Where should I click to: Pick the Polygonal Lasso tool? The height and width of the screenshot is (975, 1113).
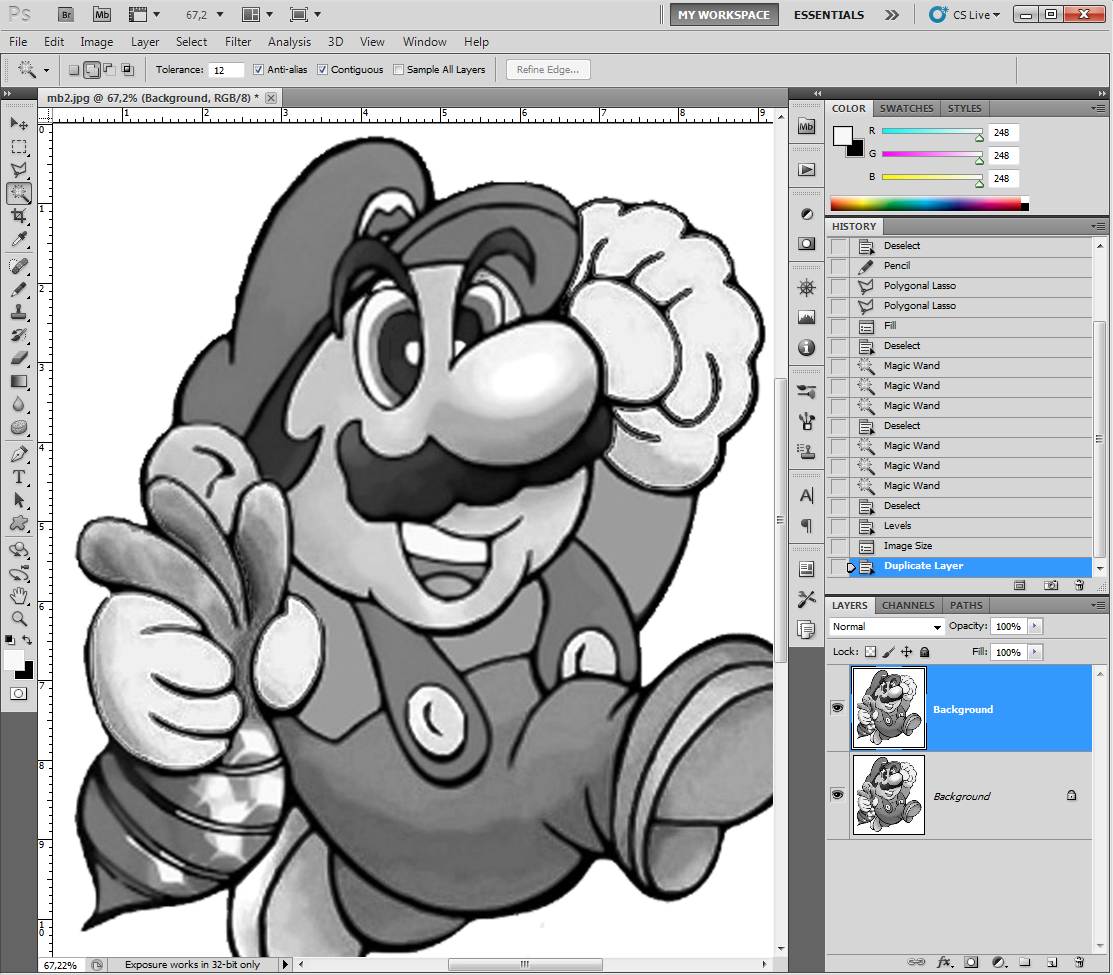click(x=19, y=170)
